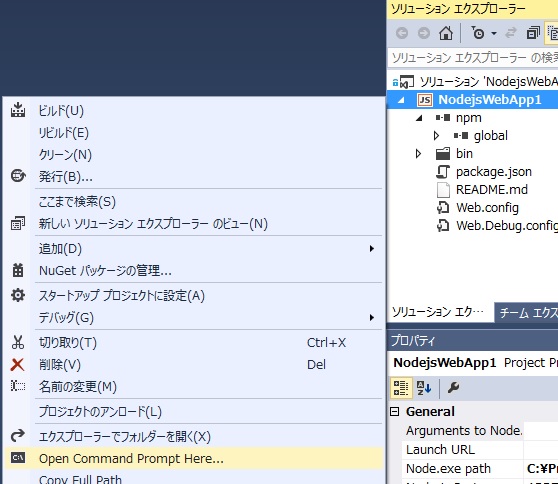Select Web.config file
The image size is (558, 484).
click(487, 208)
